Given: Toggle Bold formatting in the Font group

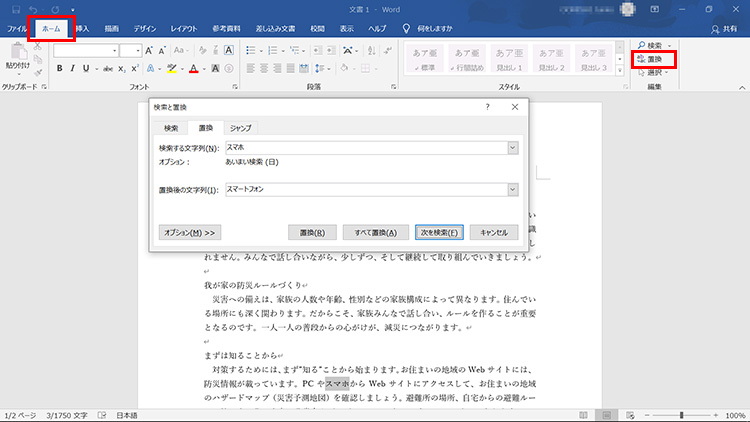Looking at the screenshot, I should pos(59,68).
